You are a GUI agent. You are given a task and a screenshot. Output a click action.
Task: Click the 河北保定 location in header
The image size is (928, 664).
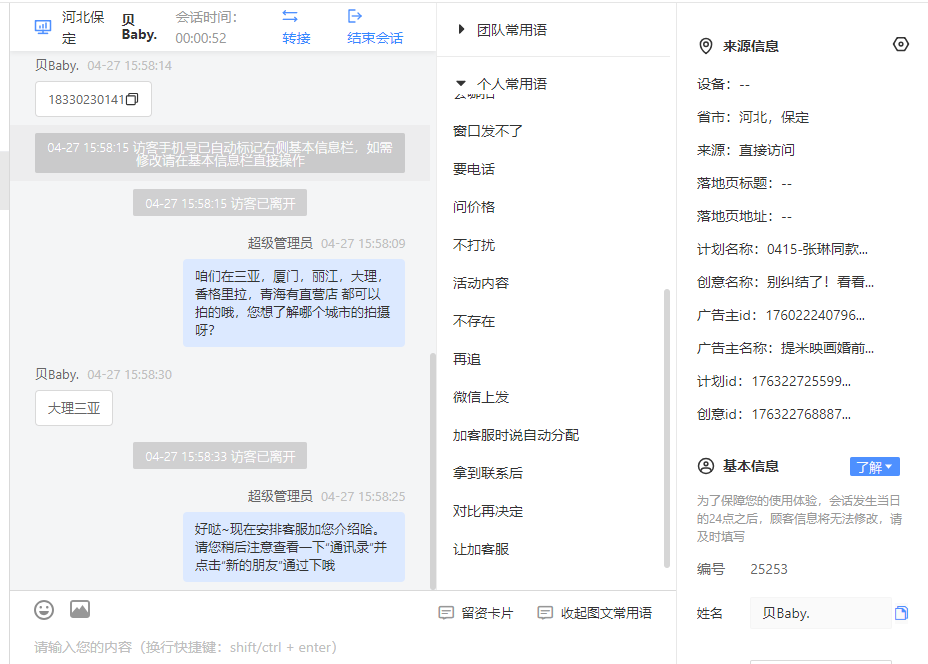83,28
